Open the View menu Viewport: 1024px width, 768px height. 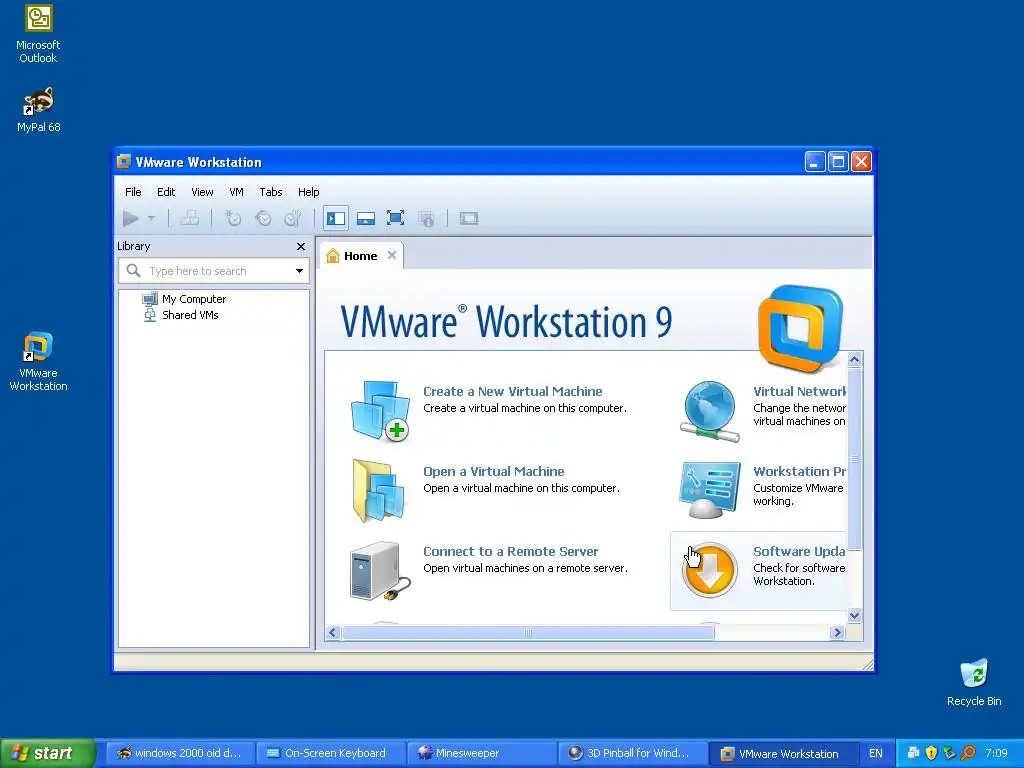click(202, 192)
